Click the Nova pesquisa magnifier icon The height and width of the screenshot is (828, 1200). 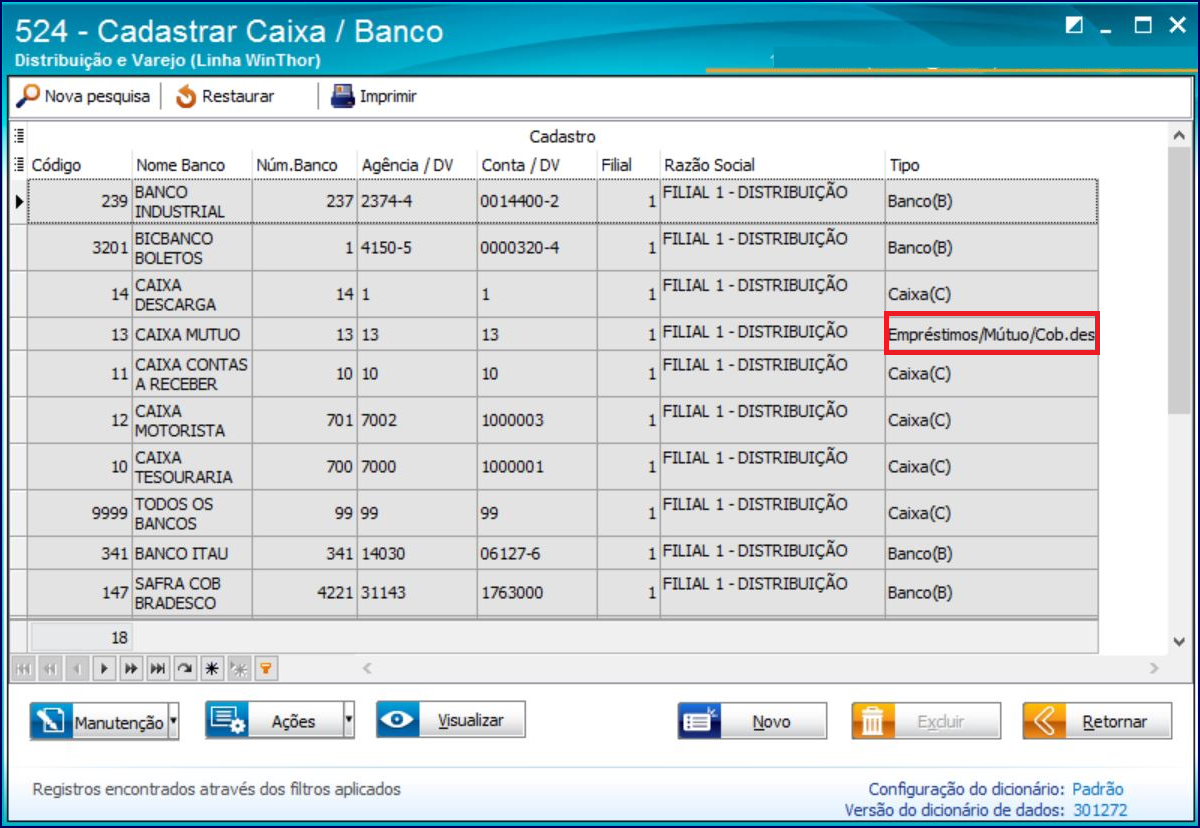pyautogui.click(x=28, y=97)
